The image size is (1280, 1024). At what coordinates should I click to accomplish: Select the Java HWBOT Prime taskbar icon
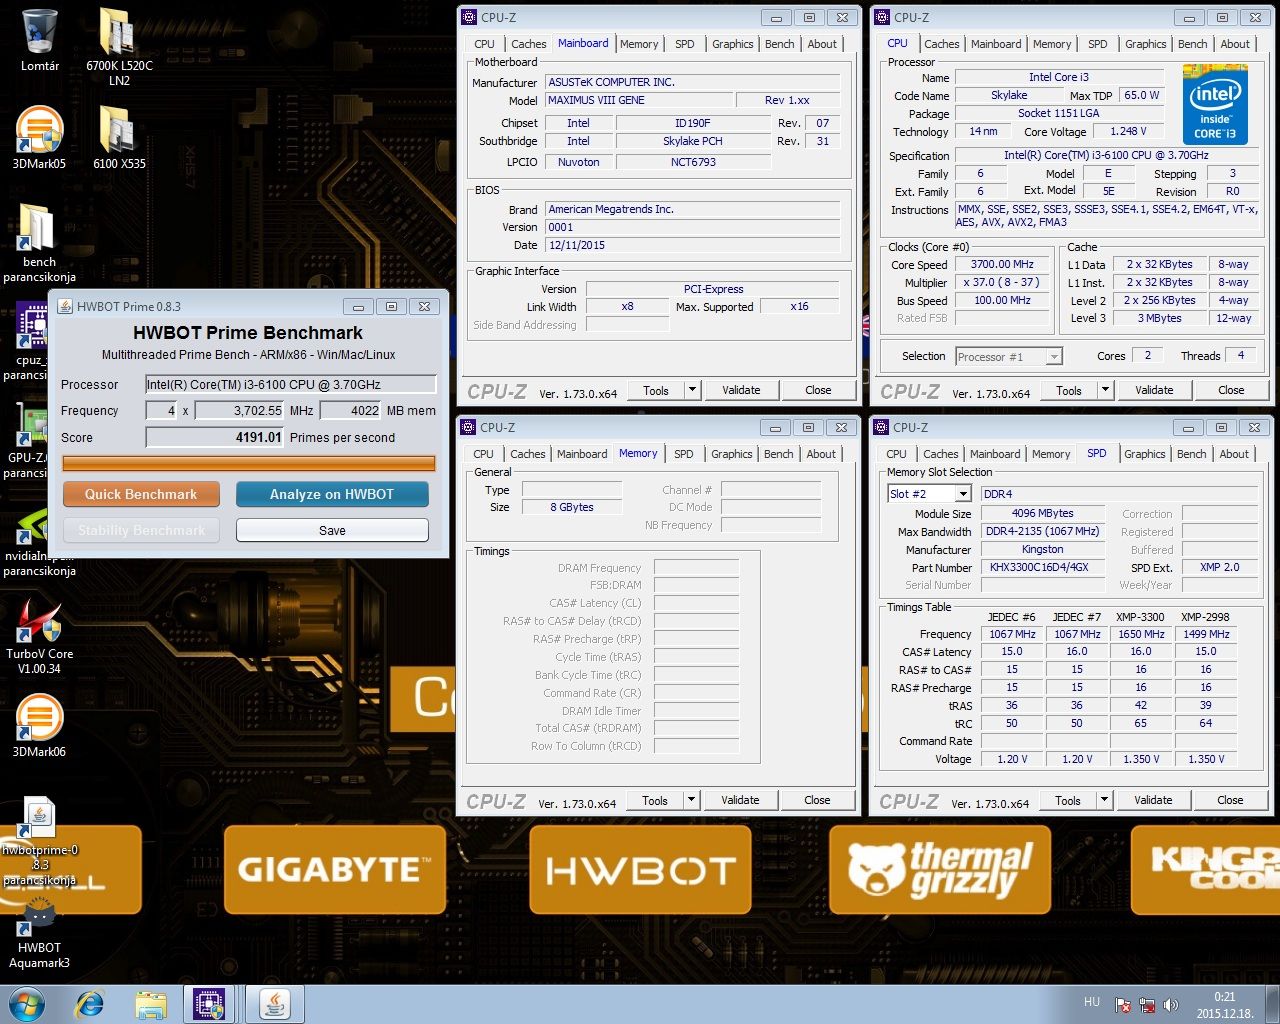(274, 1004)
